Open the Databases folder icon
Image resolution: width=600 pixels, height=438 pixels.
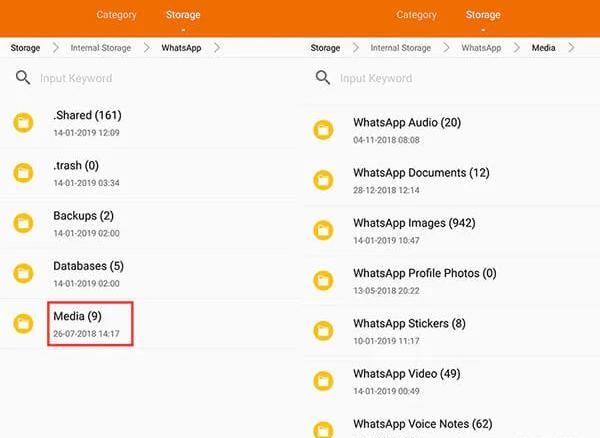click(x=23, y=273)
